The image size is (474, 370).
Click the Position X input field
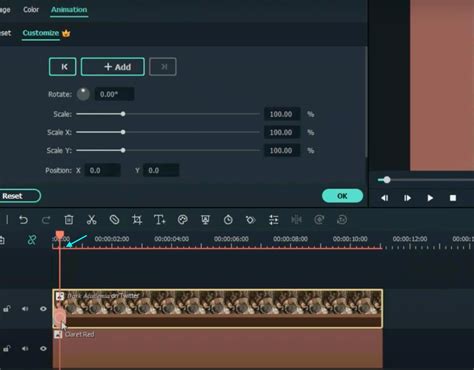[102, 170]
